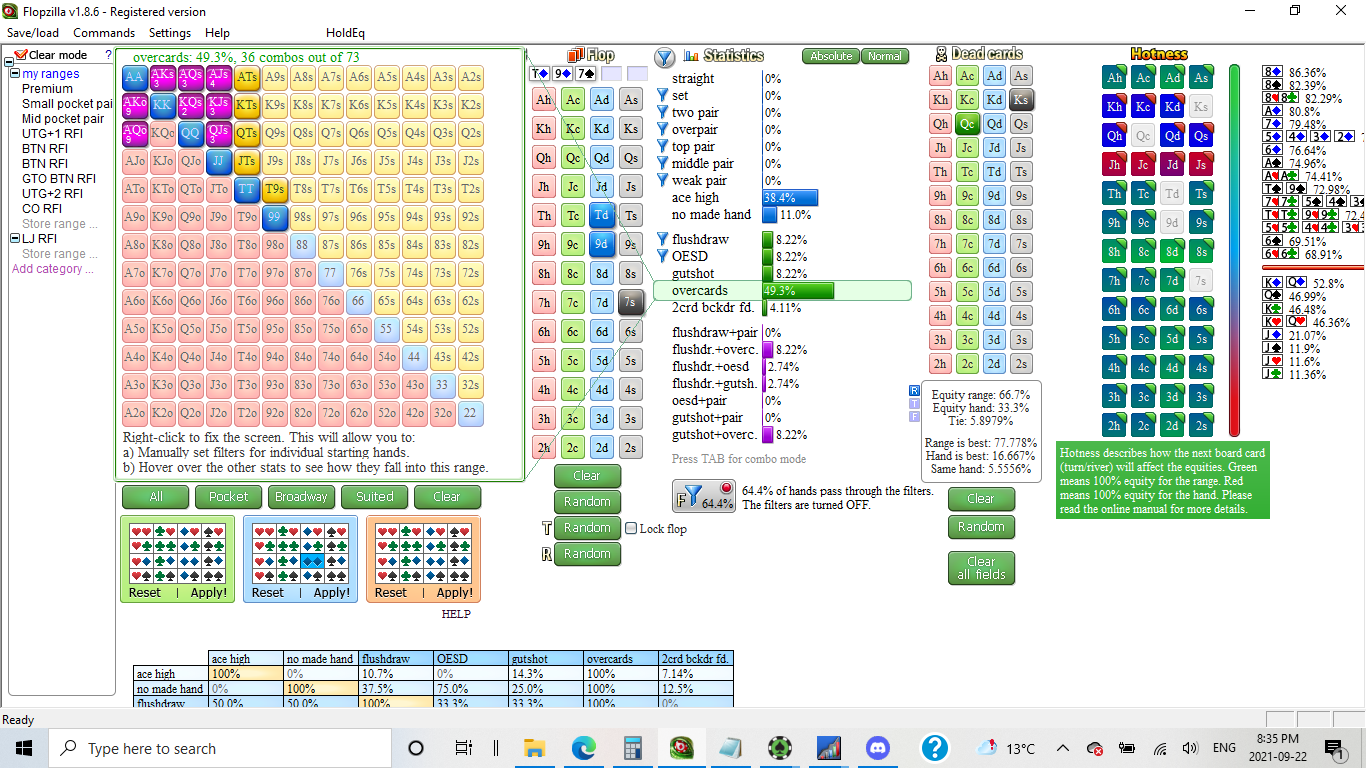Click the main Statistics filter funnel icon
1366x768 pixels.
(665, 57)
